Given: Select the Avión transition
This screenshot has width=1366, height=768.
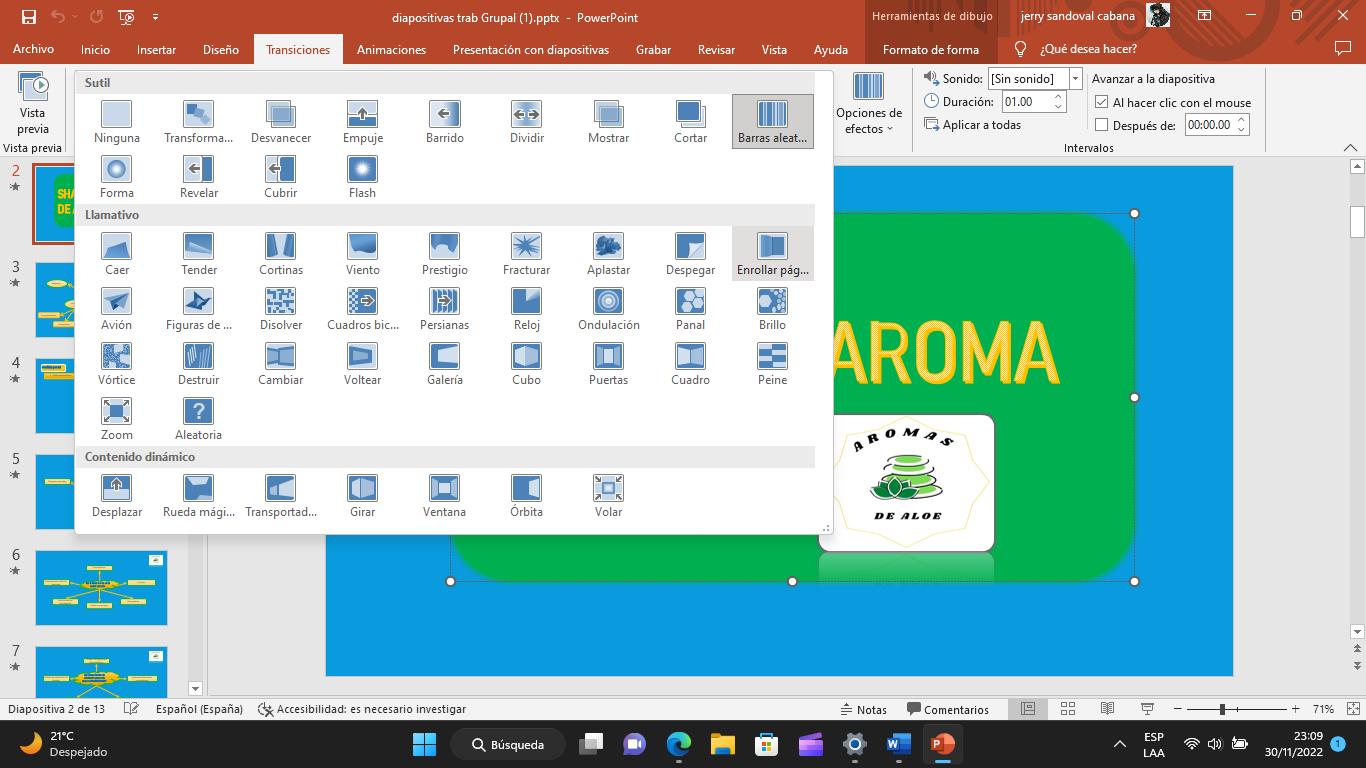Looking at the screenshot, I should [117, 309].
